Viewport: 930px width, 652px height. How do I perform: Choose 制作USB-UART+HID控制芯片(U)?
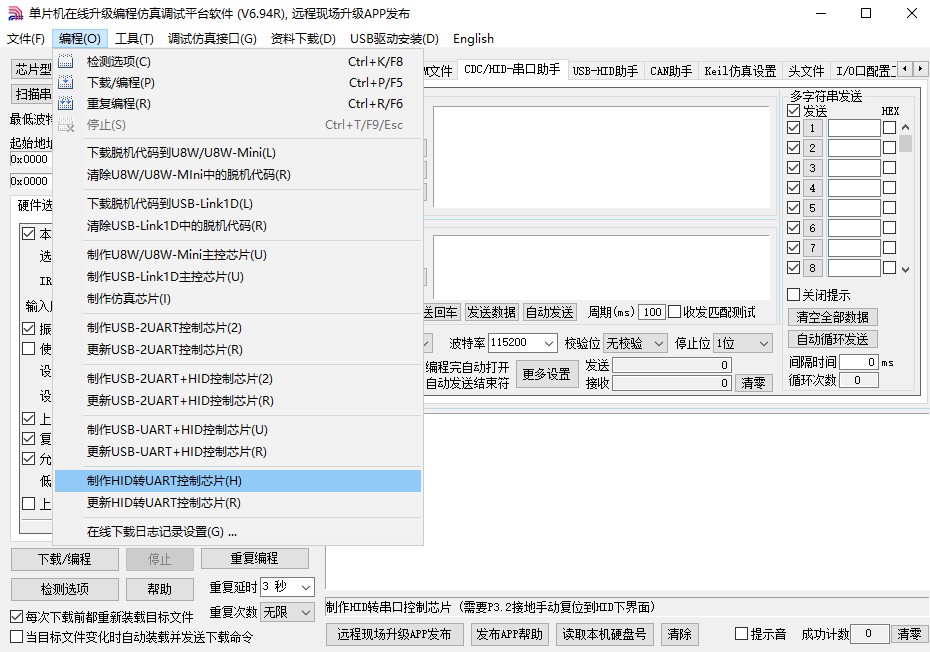click(x=238, y=430)
